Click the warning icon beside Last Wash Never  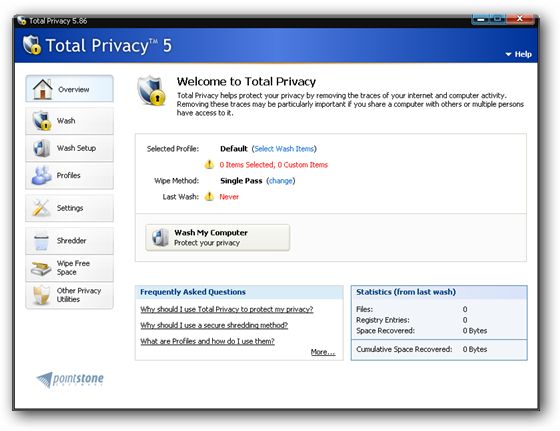pos(209,196)
